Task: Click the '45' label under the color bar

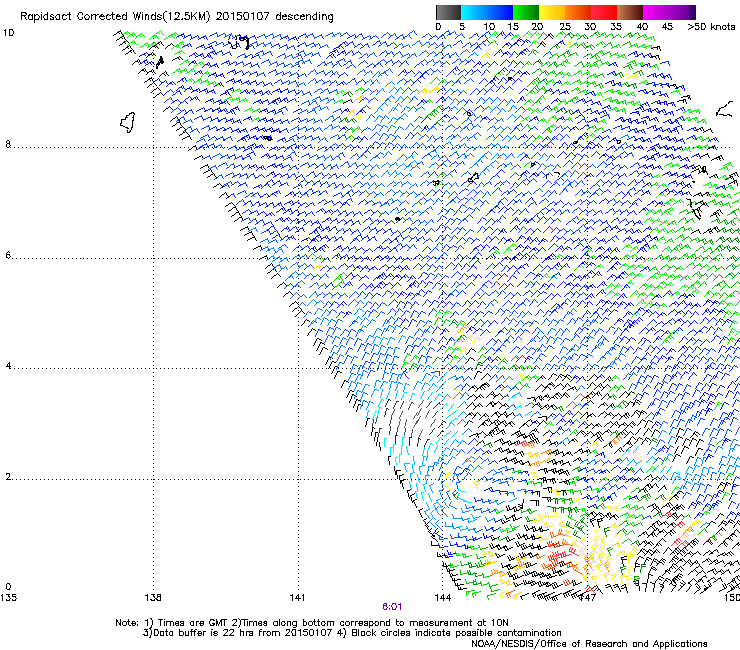Action: pyautogui.click(x=667, y=27)
